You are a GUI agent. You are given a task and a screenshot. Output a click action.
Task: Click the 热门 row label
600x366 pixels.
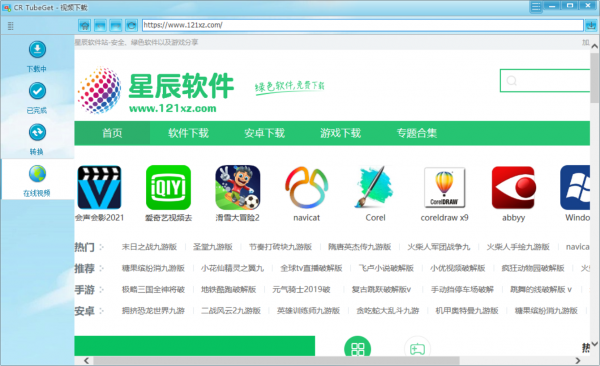[84, 247]
